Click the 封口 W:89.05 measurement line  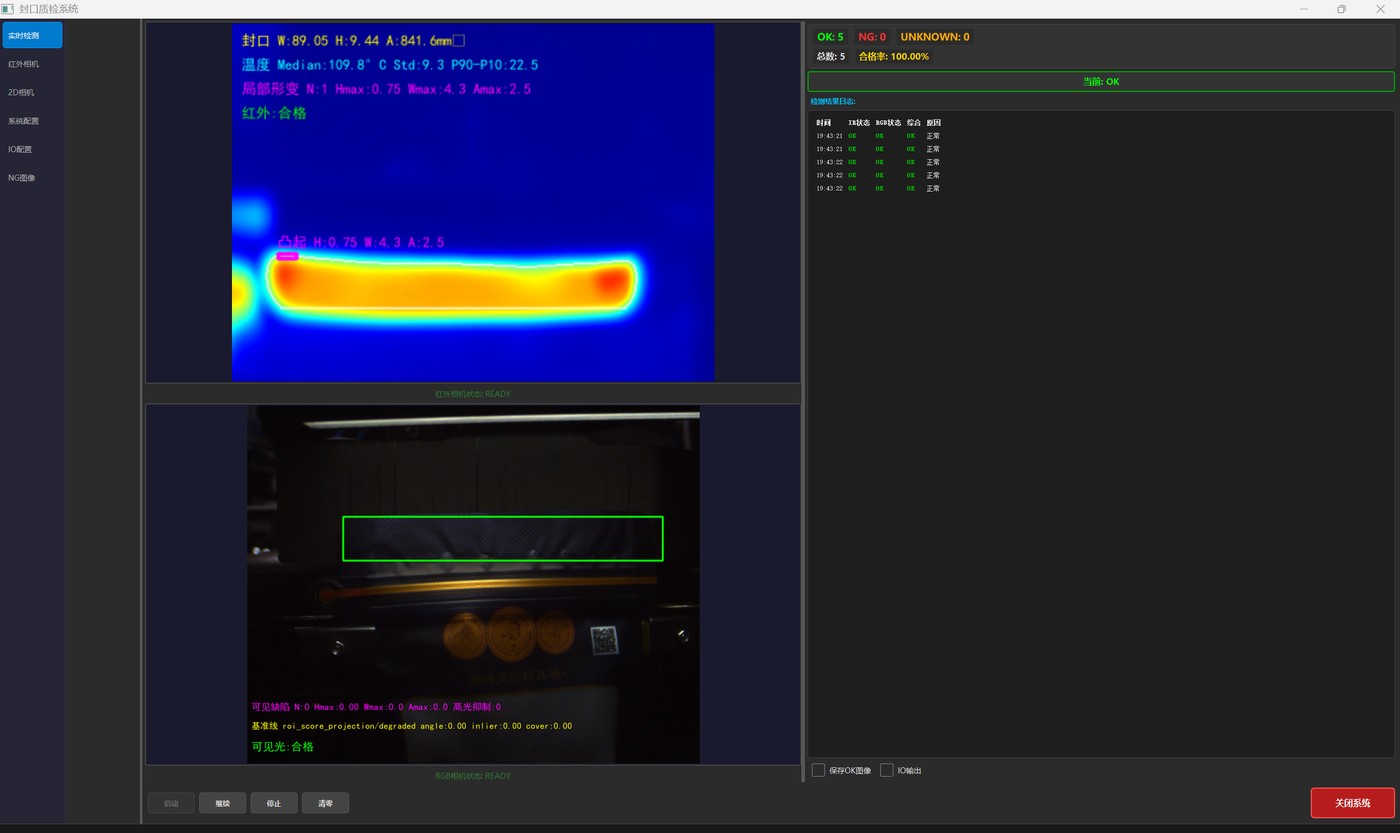[x=353, y=41]
